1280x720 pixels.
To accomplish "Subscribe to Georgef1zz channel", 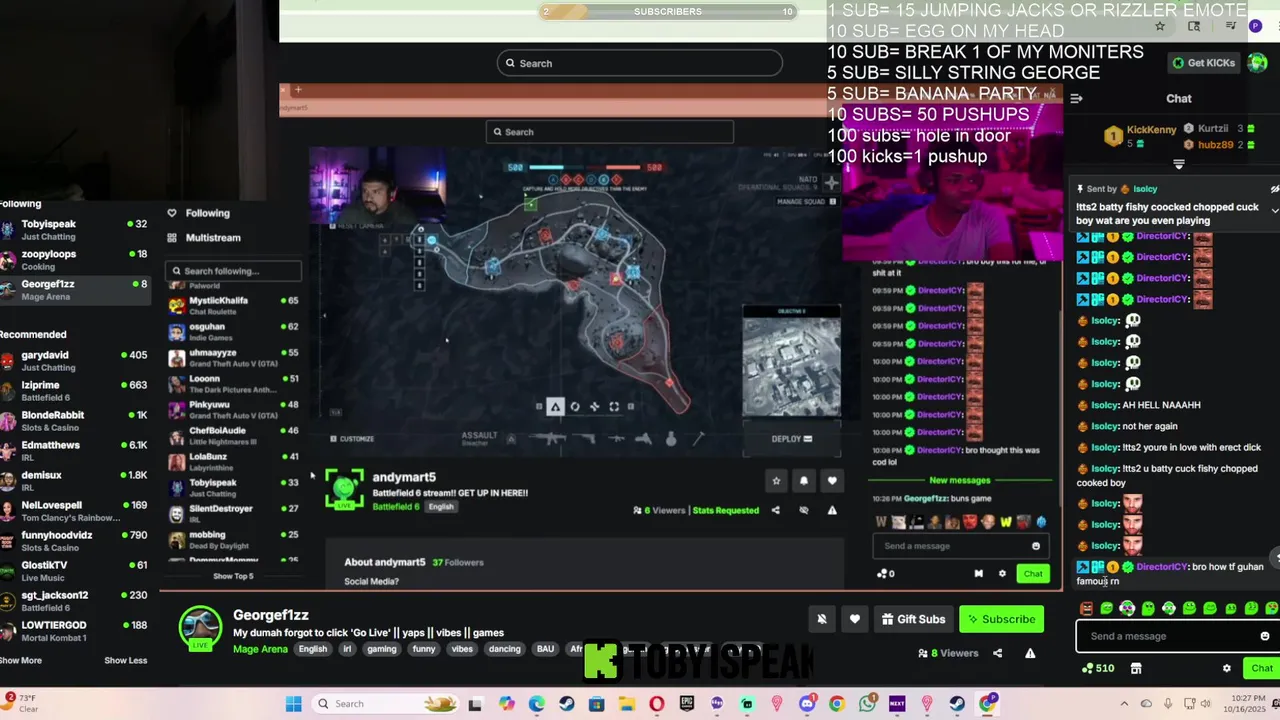I will click(1001, 619).
